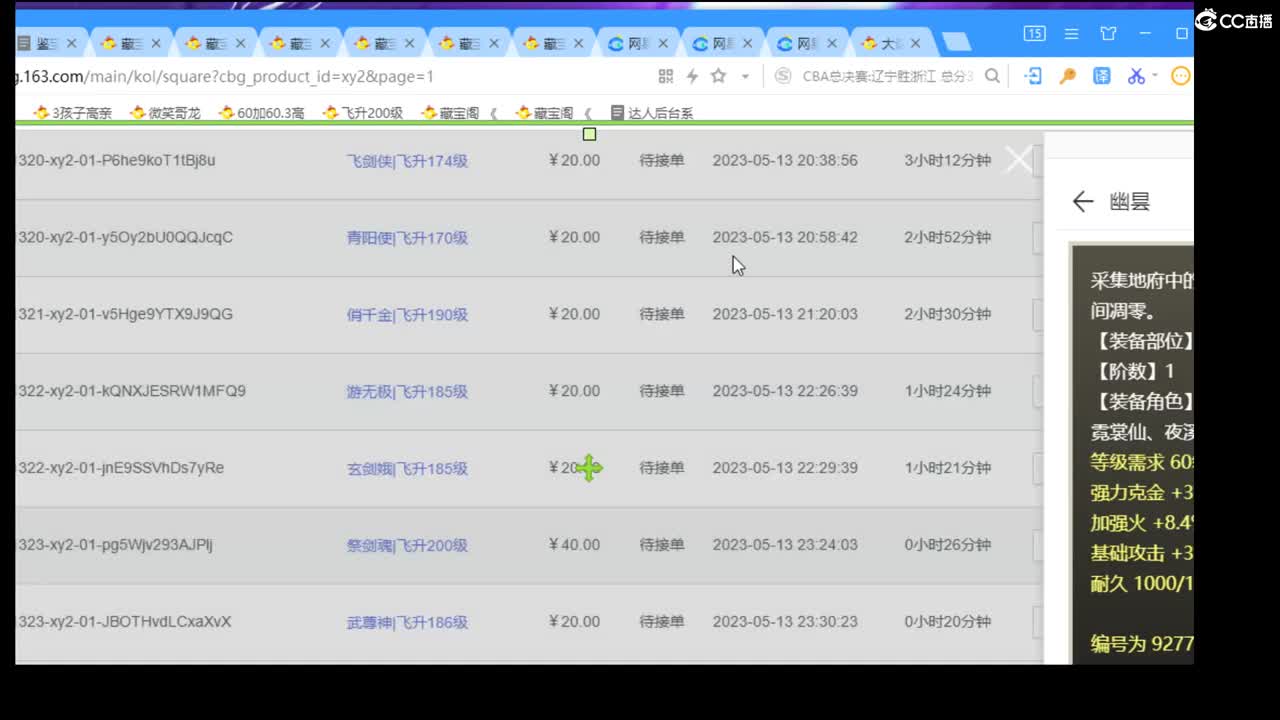Select order ID 323-xy2-01-JBOTHvdLCxaXvX
Screen dimensions: 1280x720
coord(124,622)
